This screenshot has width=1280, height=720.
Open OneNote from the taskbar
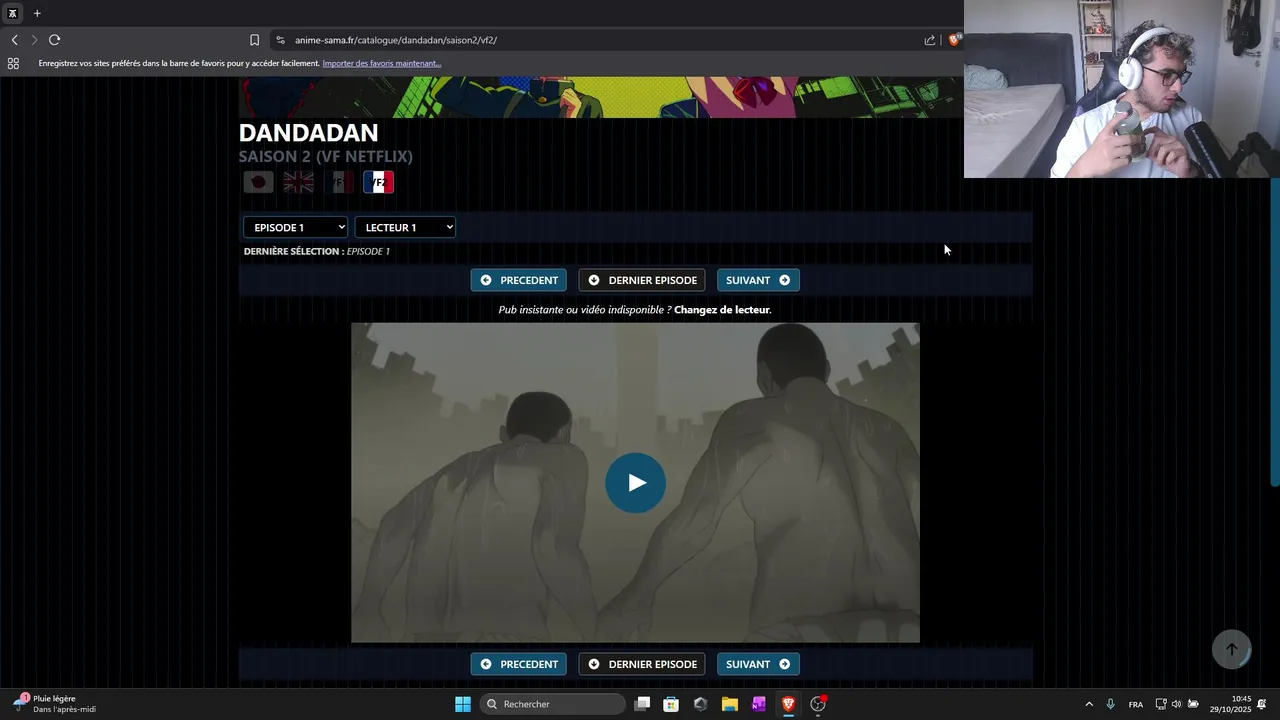coord(758,704)
